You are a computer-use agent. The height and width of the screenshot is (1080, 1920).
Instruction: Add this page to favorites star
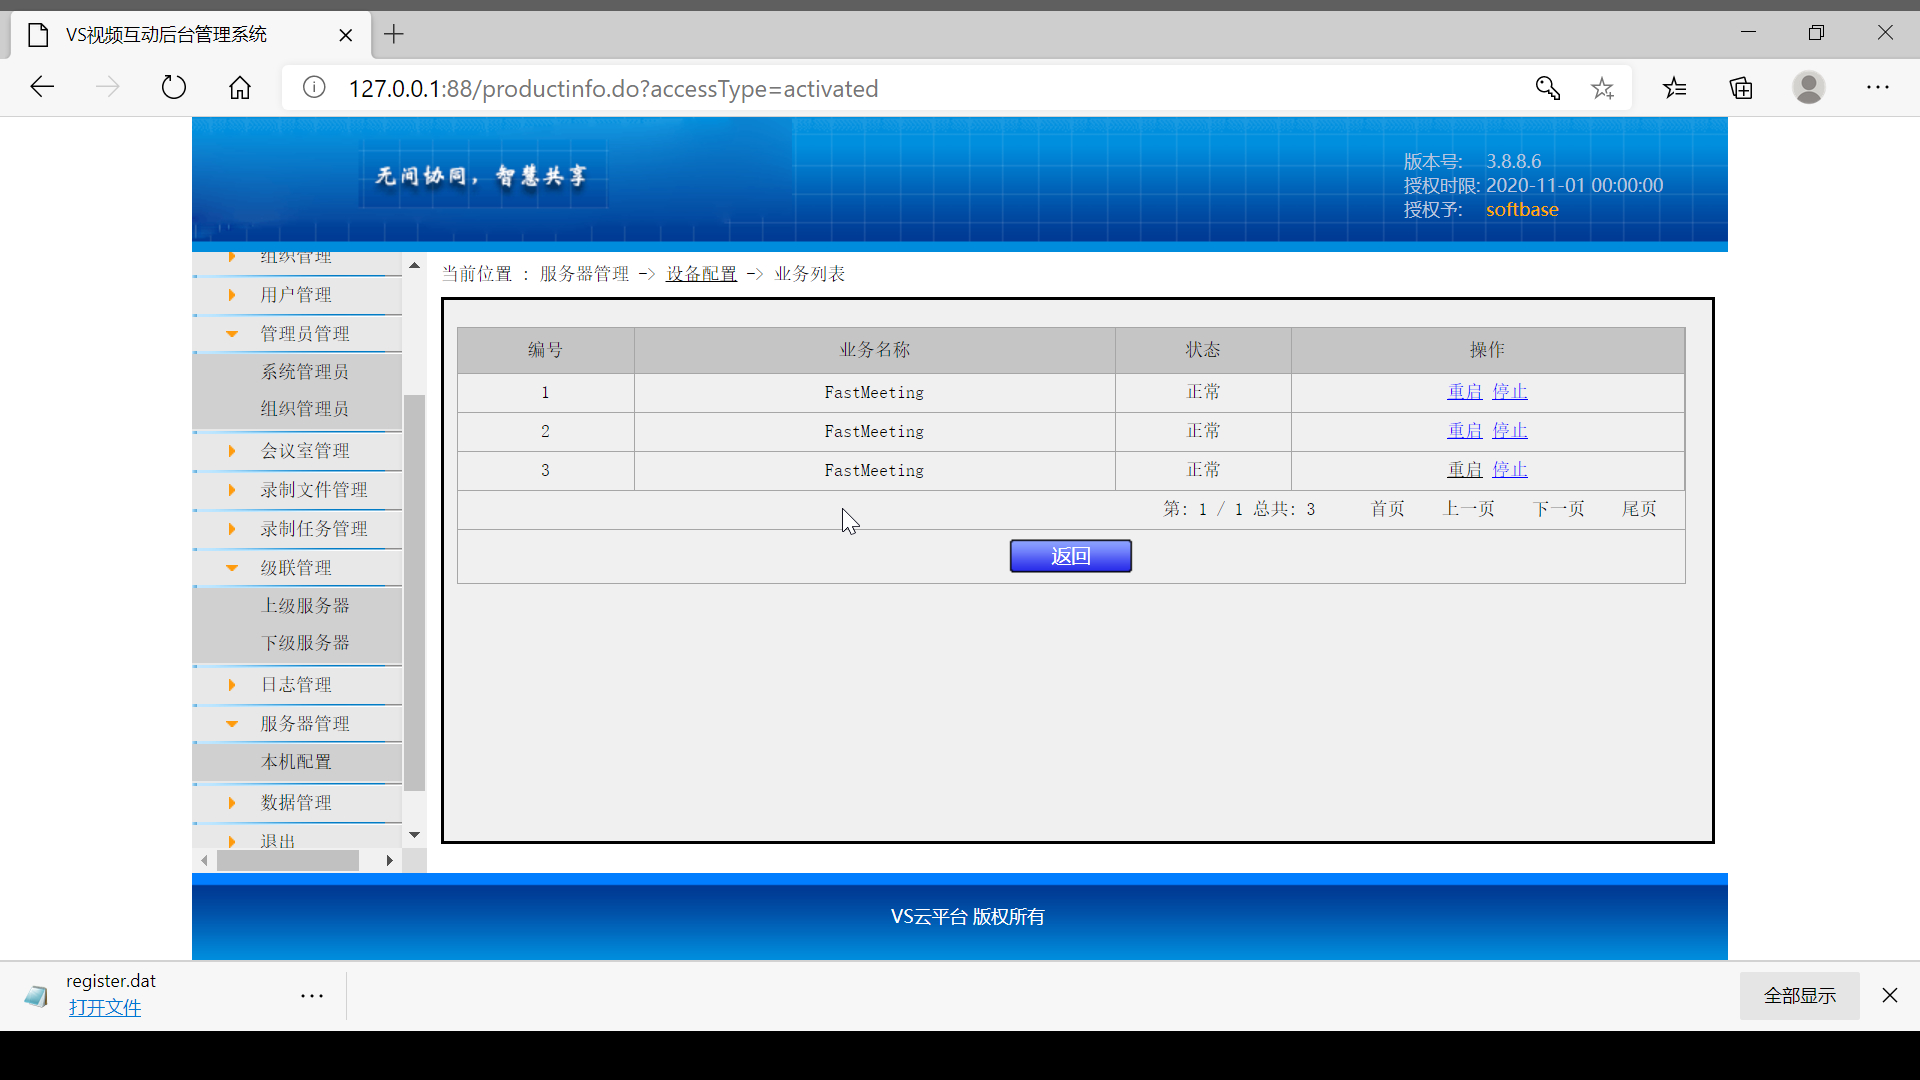click(x=1603, y=88)
